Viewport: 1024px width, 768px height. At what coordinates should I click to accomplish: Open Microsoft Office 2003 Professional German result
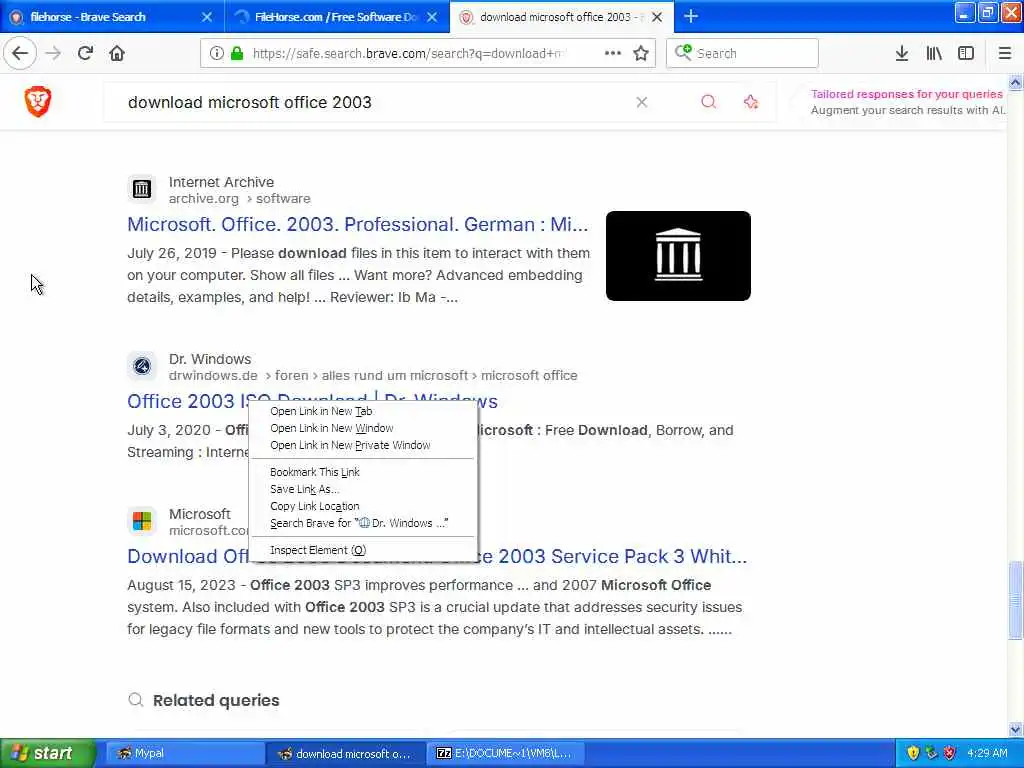(x=357, y=224)
